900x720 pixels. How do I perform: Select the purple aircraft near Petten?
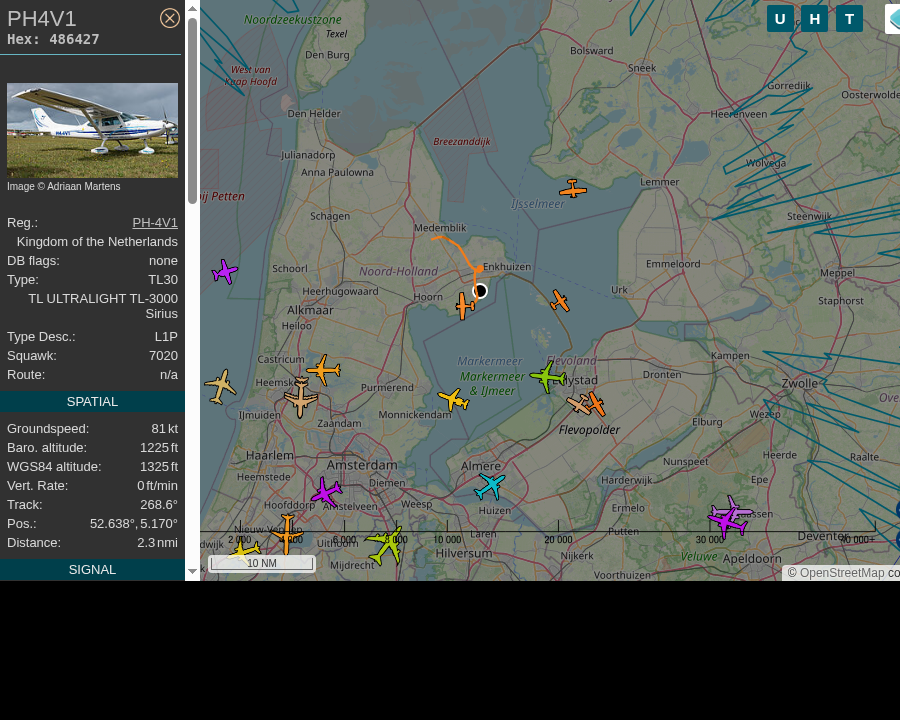point(224,272)
